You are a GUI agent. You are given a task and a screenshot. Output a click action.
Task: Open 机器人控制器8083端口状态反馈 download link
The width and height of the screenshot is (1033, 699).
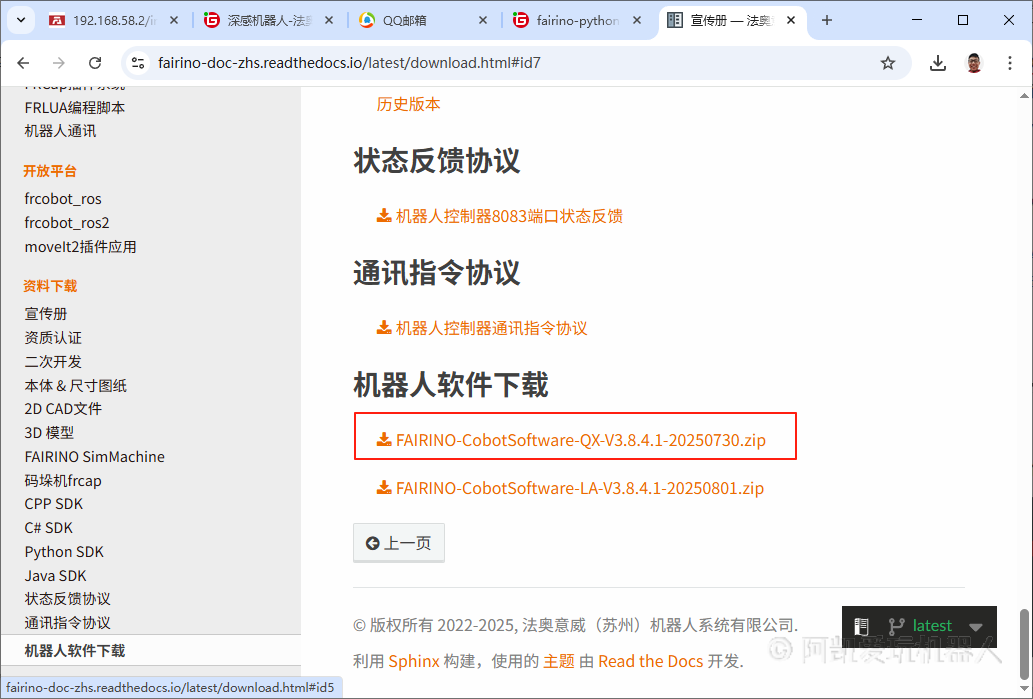(x=508, y=216)
